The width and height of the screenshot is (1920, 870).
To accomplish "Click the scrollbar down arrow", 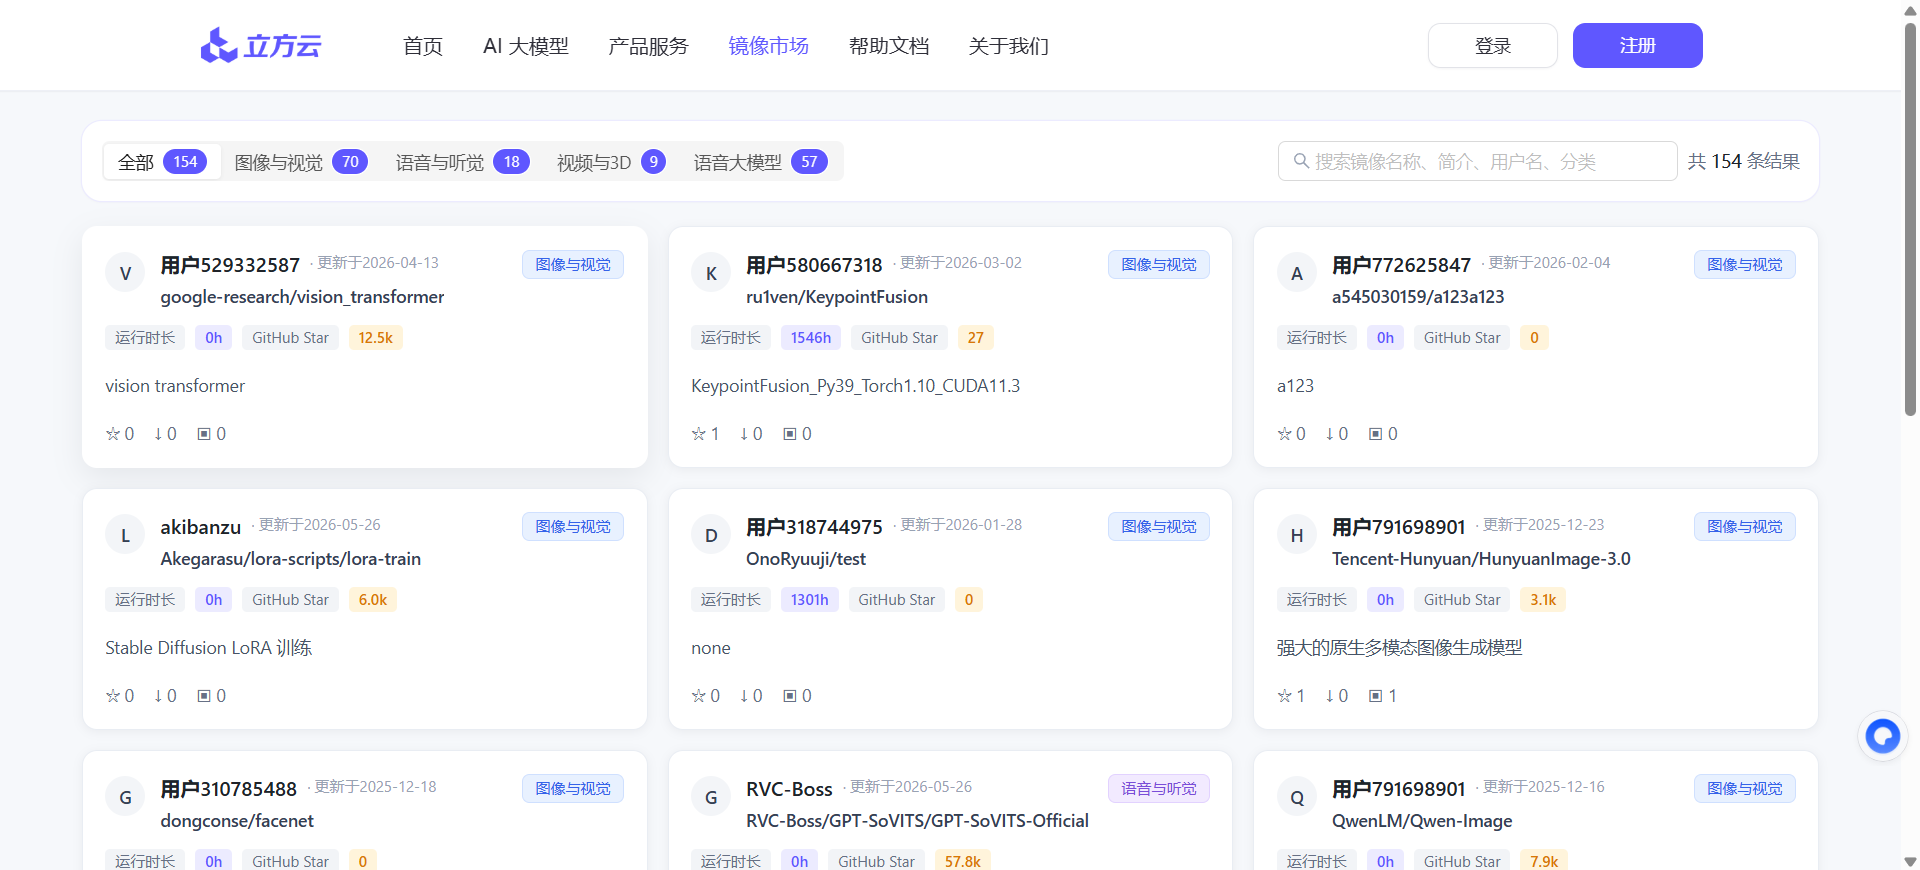I will (1910, 861).
